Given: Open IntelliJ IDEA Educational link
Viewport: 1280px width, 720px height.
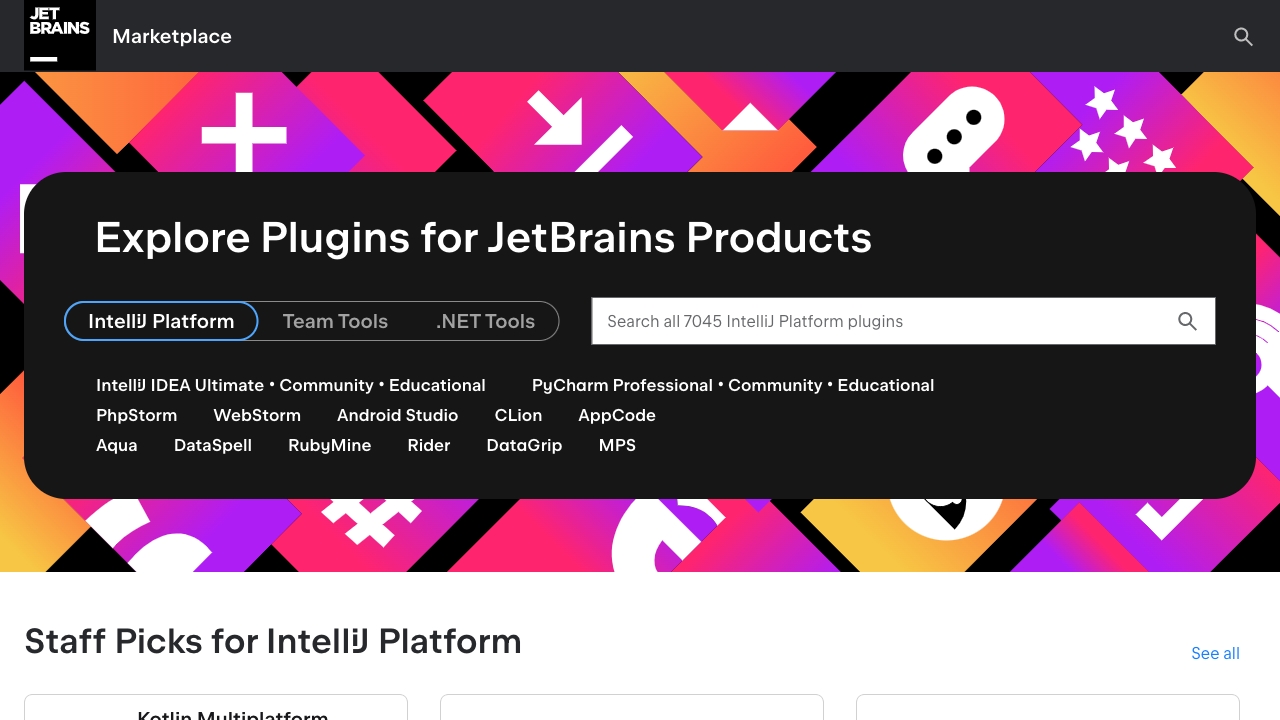Looking at the screenshot, I should click(x=437, y=385).
